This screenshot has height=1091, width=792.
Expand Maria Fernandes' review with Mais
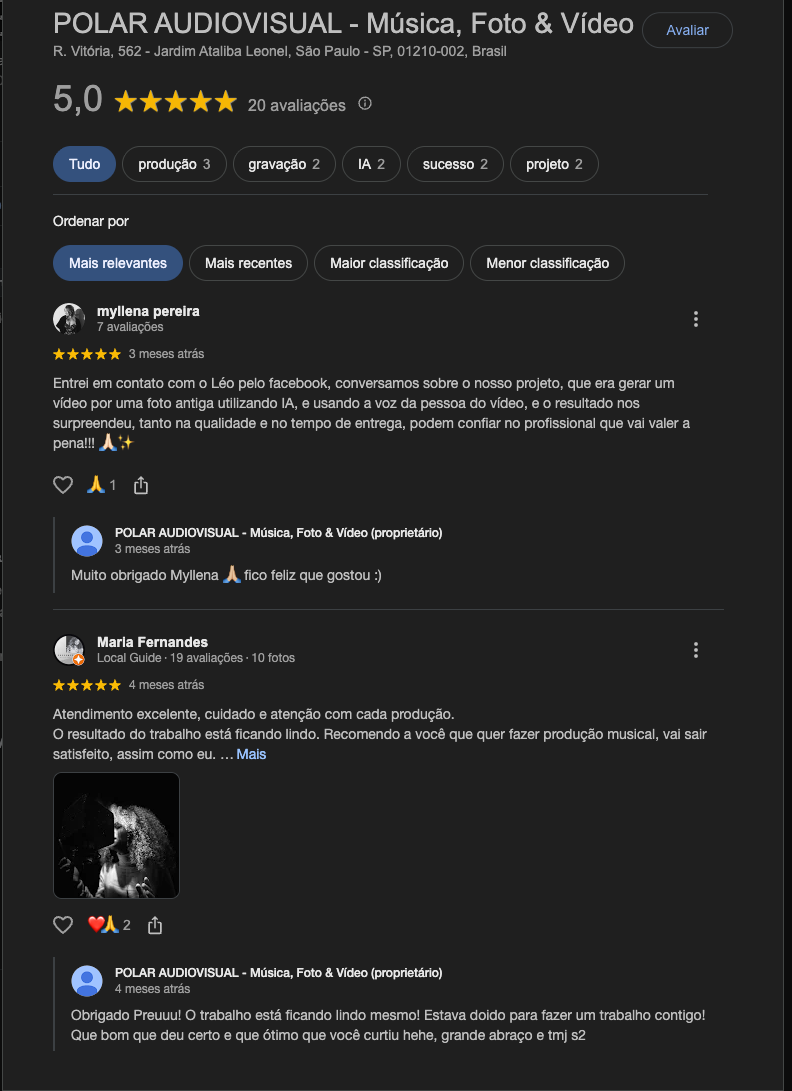tap(251, 754)
